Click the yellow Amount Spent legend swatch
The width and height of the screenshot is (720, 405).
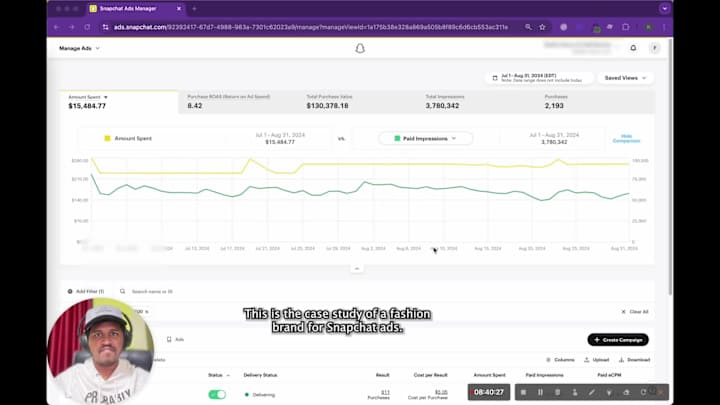(107, 138)
